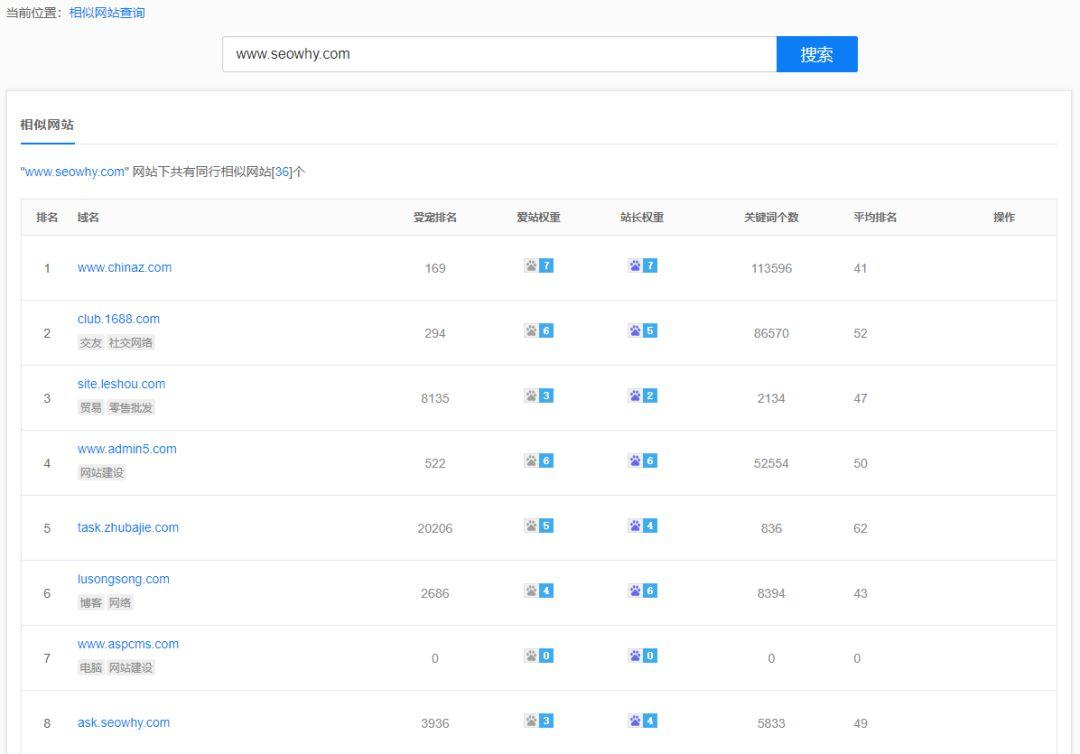This screenshot has width=1080, height=754.
Task: Click the 爱站权重 4 badge for lusongsong.com
Action: point(539,591)
